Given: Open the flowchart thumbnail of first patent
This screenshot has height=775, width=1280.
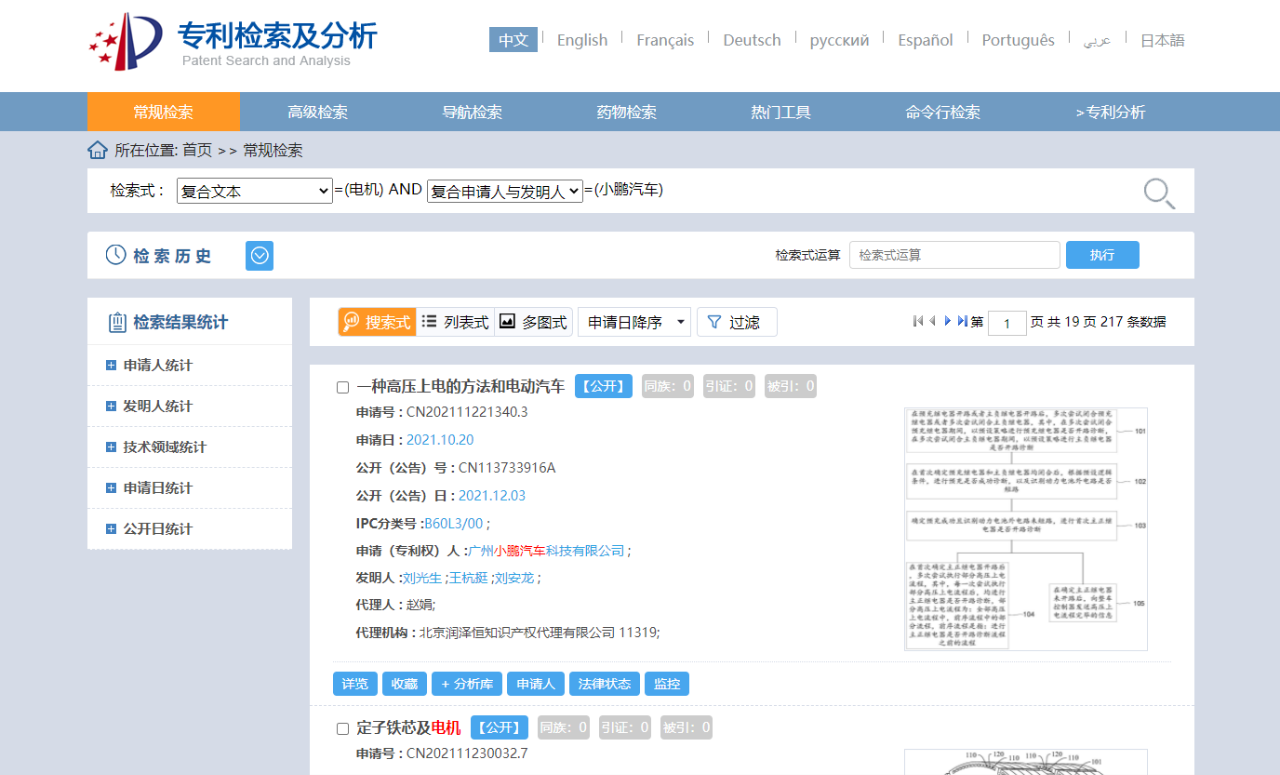Looking at the screenshot, I should (1026, 529).
